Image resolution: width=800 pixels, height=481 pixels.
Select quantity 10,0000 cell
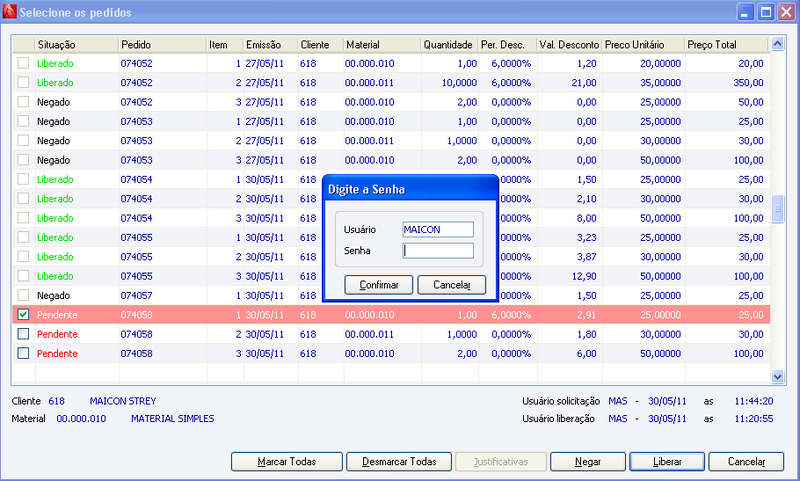pyautogui.click(x=459, y=83)
